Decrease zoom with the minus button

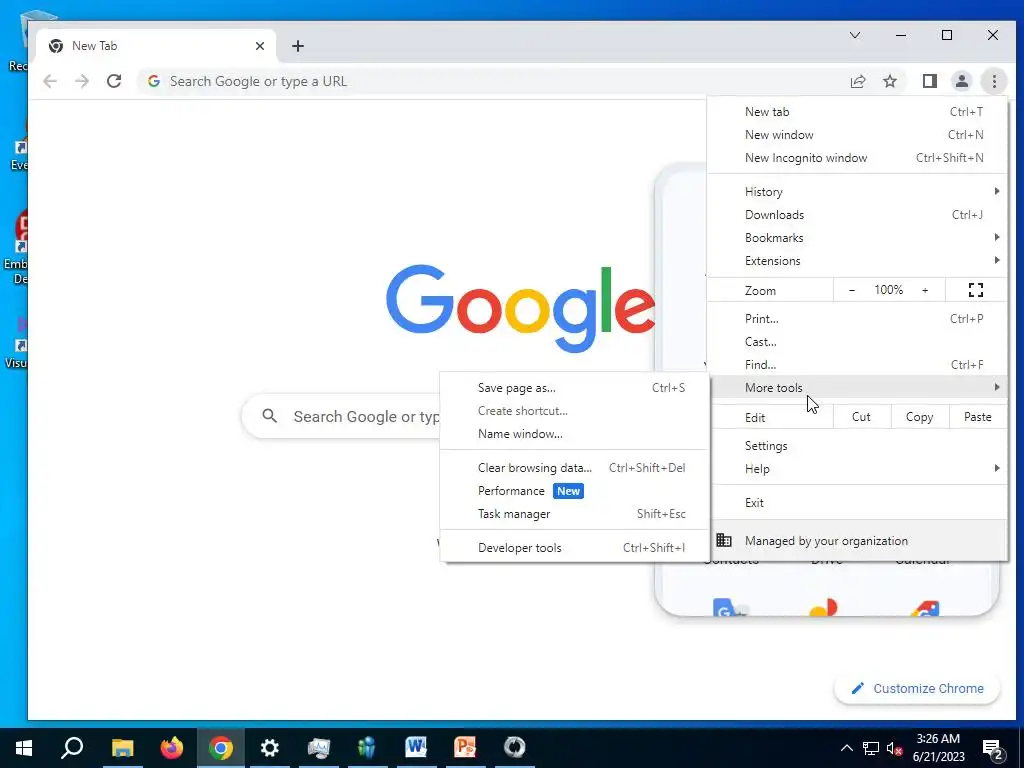click(852, 290)
